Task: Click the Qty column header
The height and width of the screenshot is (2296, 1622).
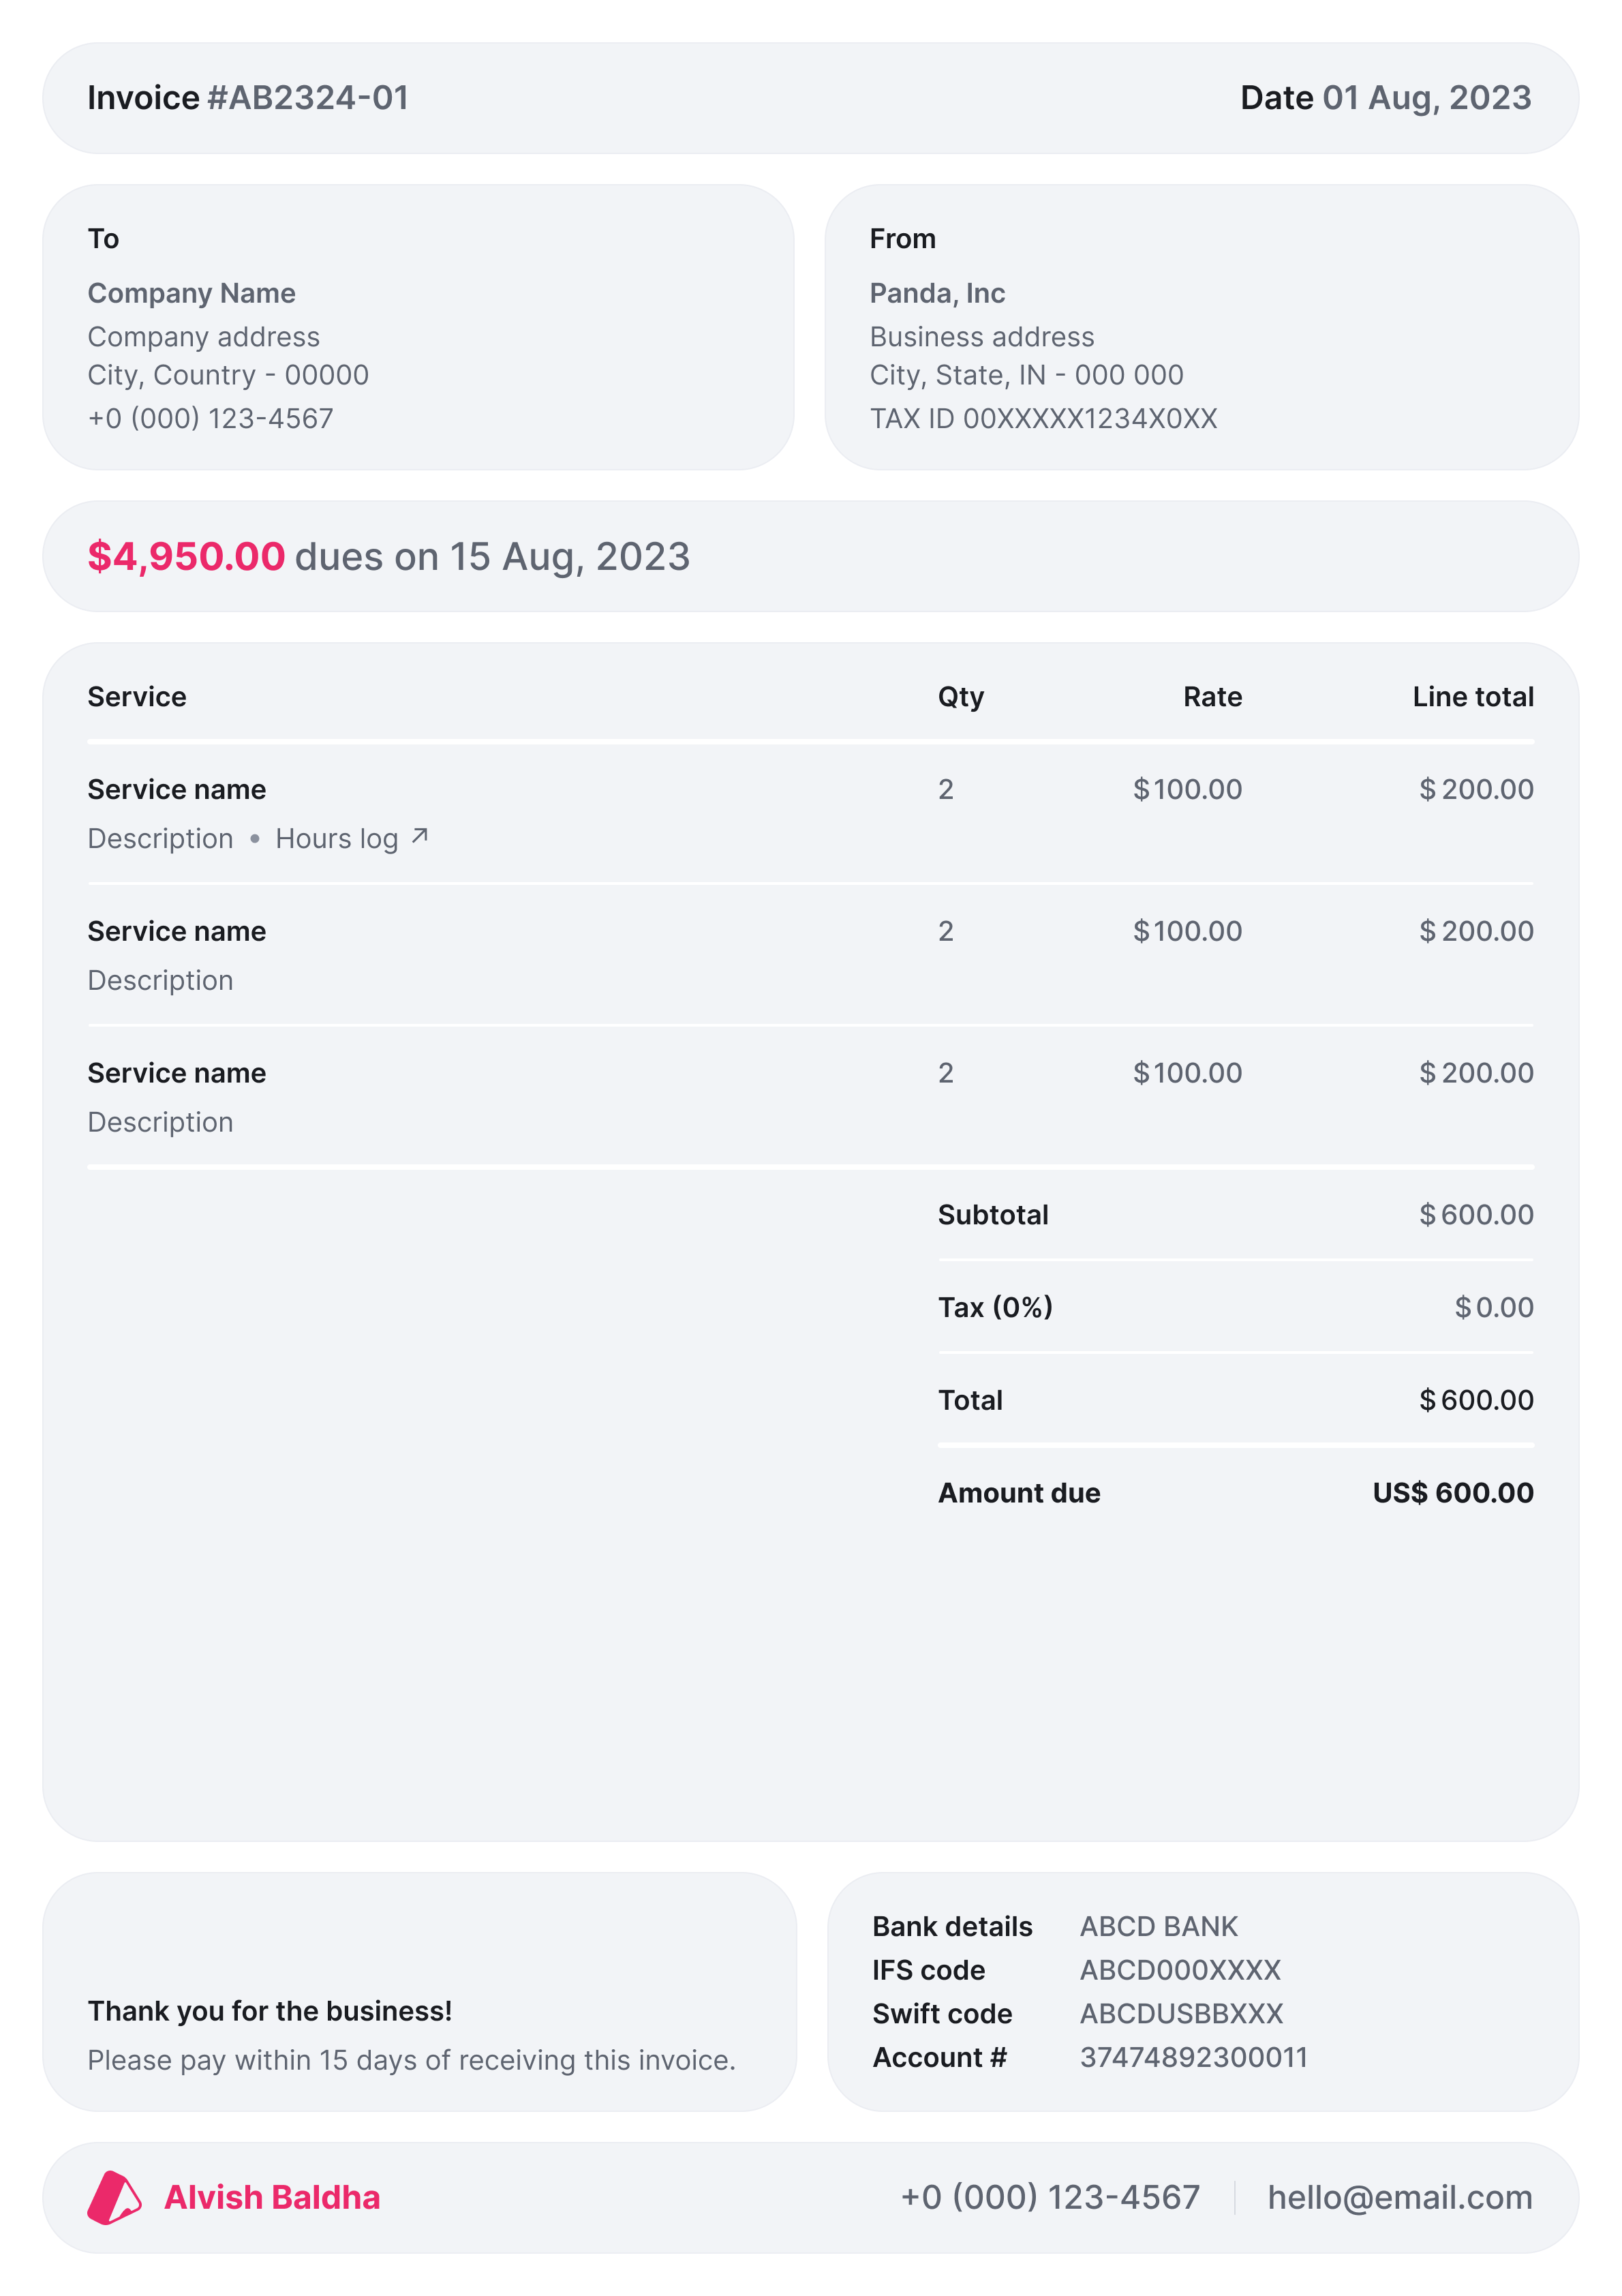Action: click(960, 697)
